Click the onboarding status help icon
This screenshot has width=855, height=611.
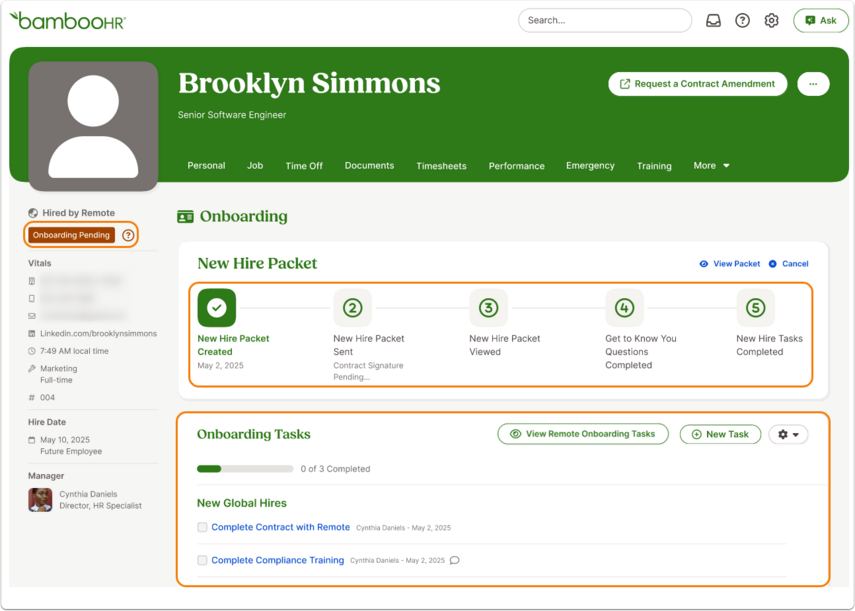(128, 235)
